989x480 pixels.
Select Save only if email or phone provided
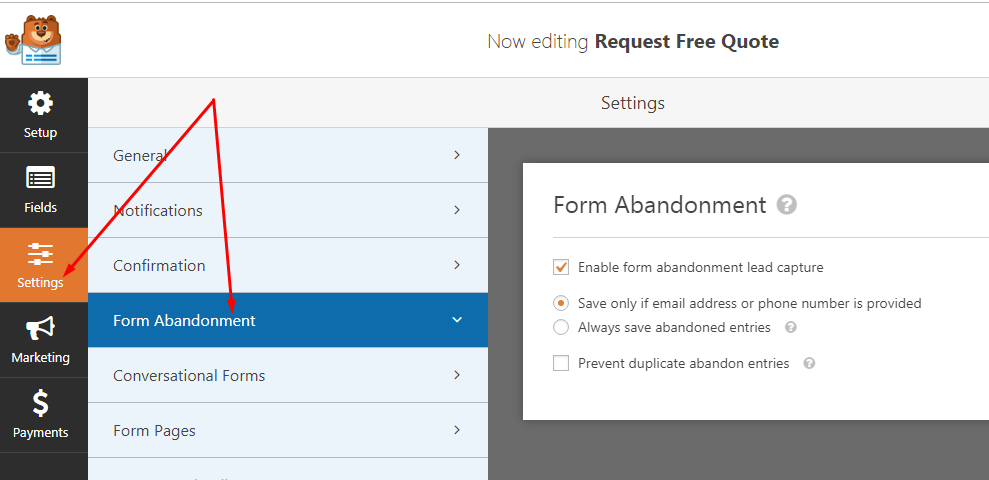561,303
